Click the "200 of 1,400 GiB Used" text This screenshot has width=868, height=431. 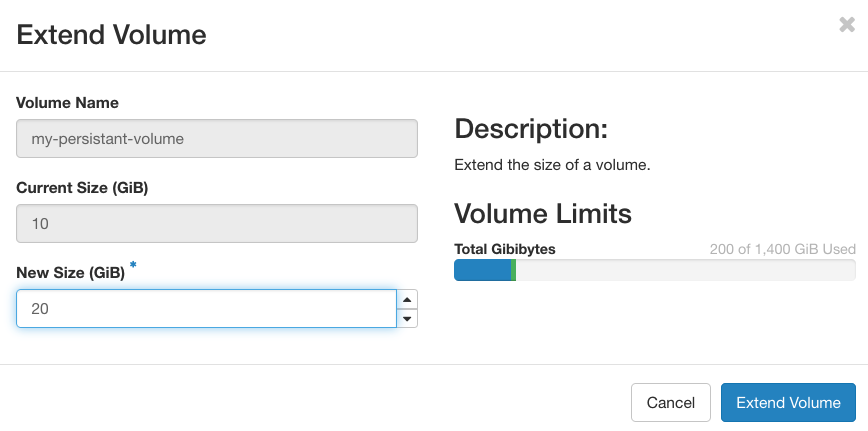781,248
